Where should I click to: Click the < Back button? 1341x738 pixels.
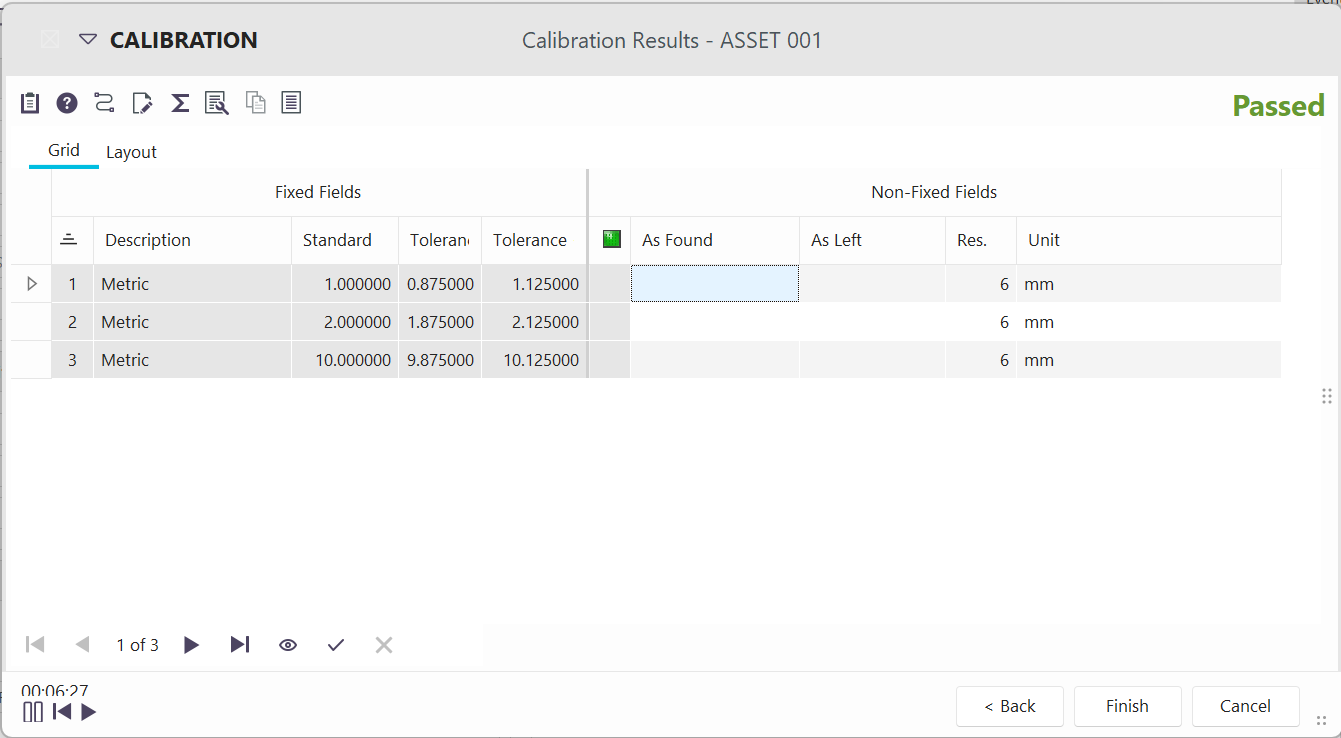[1010, 706]
